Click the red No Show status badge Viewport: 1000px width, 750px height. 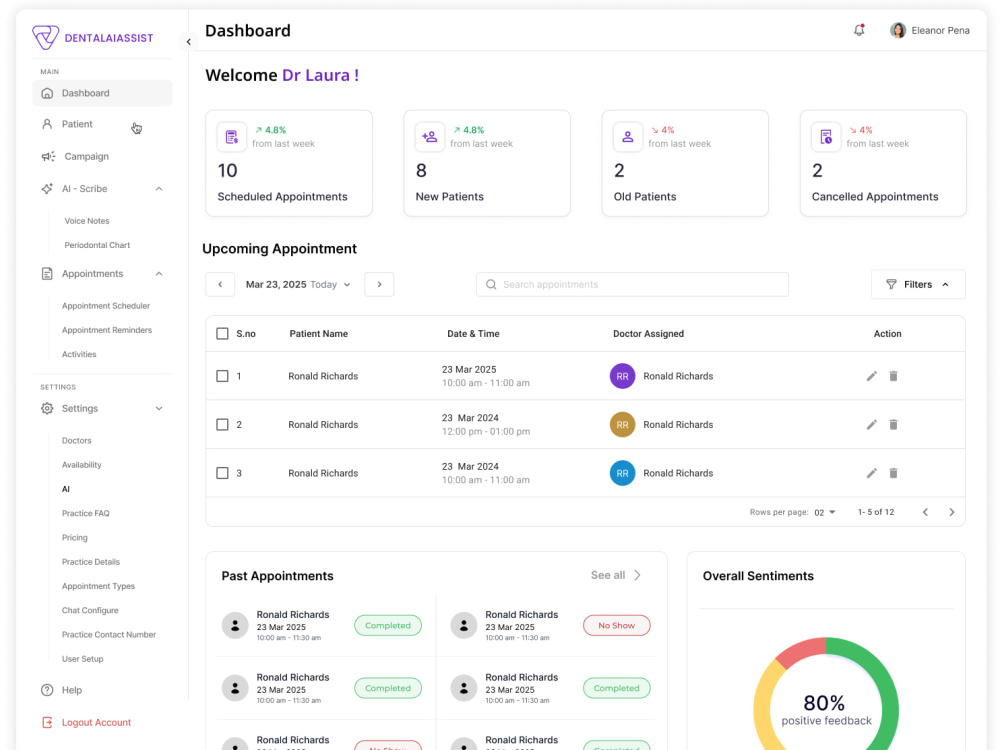pos(616,626)
